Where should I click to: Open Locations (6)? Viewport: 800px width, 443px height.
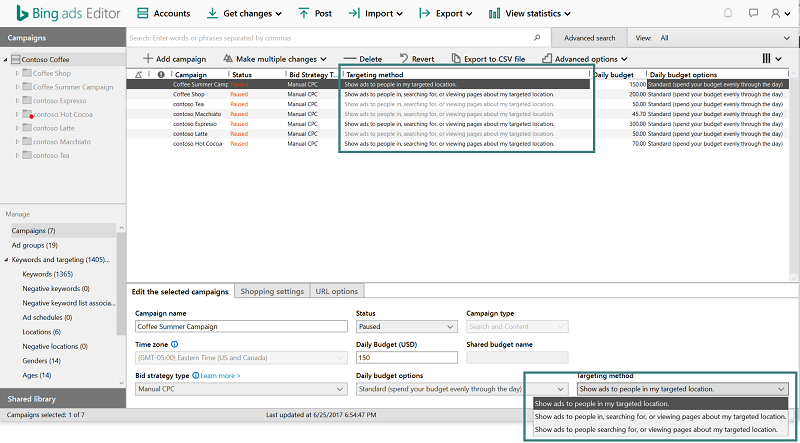coord(41,332)
